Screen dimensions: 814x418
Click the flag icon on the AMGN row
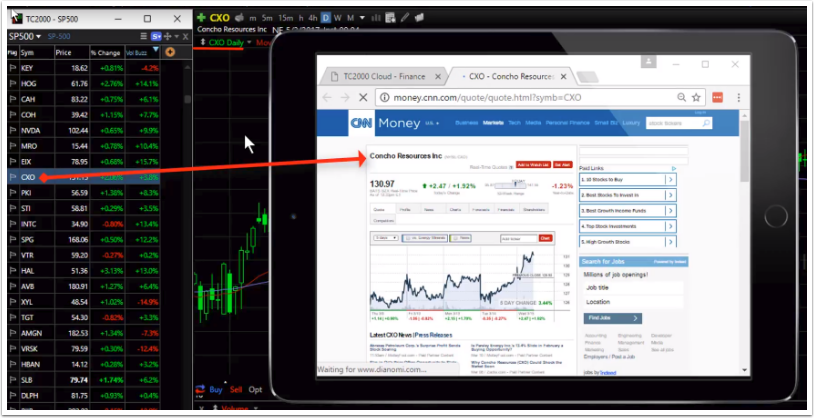point(12,333)
